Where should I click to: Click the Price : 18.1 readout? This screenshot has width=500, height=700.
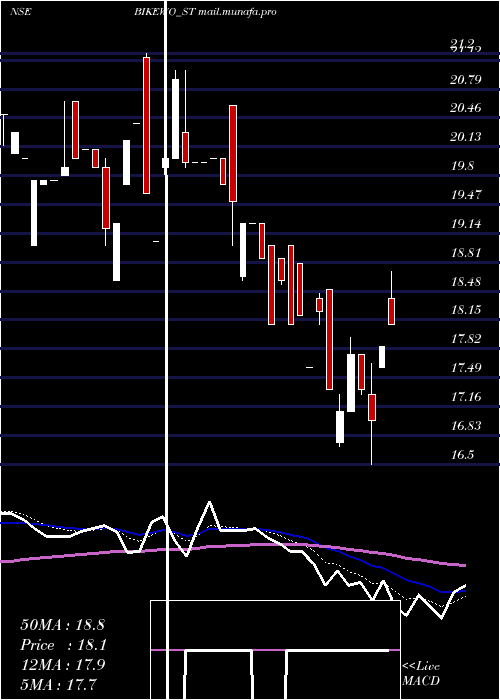pyautogui.click(x=62, y=645)
